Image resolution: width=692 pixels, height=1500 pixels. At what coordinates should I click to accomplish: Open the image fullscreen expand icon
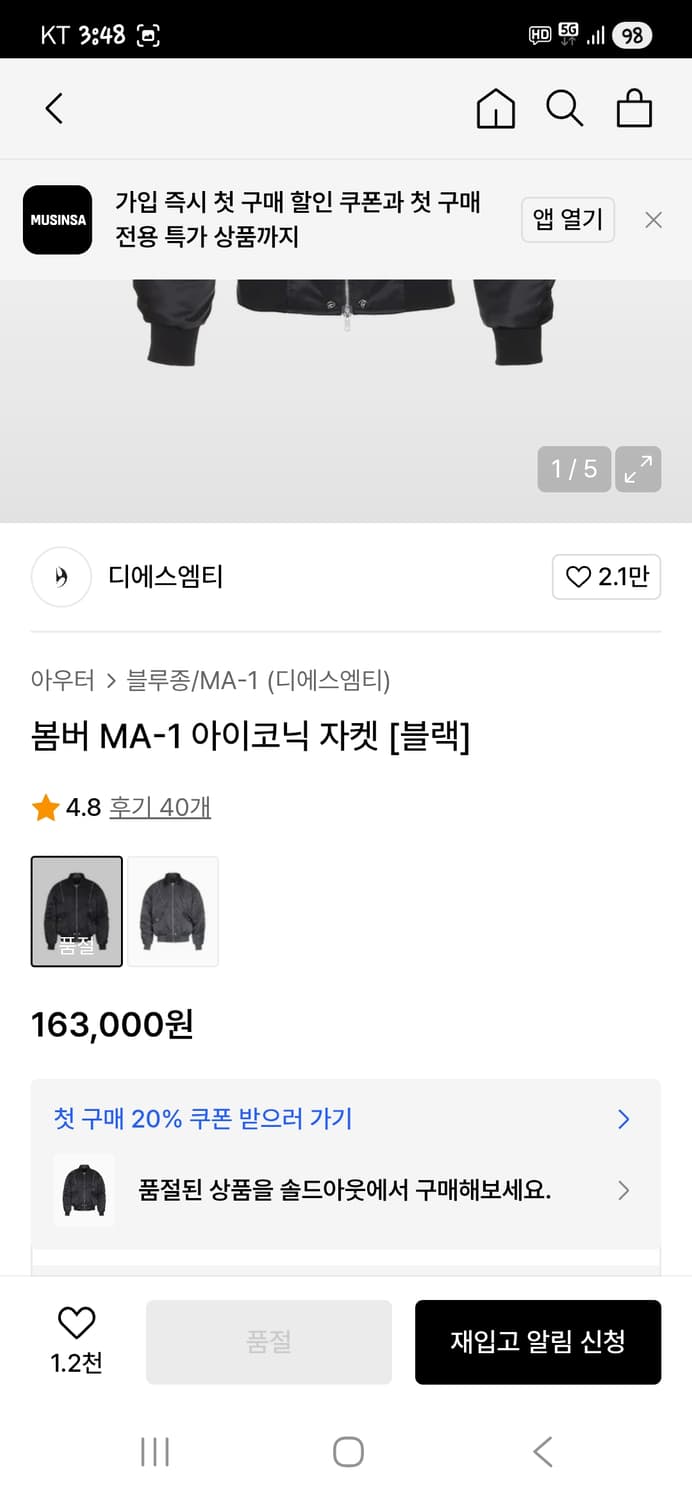coord(638,468)
